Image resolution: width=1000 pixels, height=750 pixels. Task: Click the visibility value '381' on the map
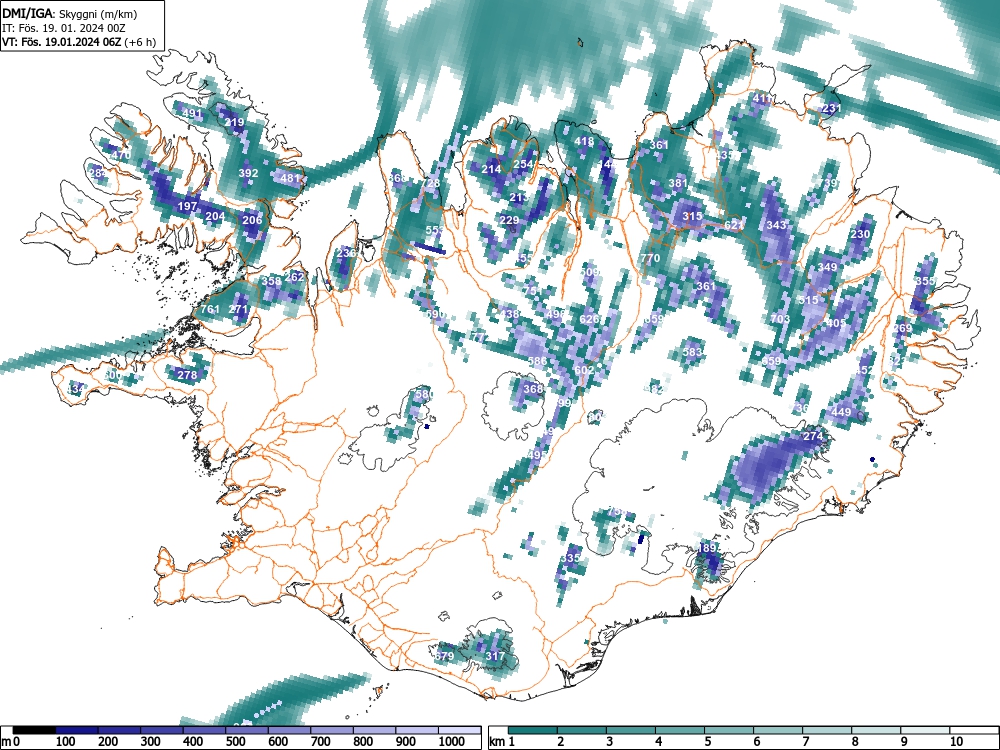tap(678, 183)
